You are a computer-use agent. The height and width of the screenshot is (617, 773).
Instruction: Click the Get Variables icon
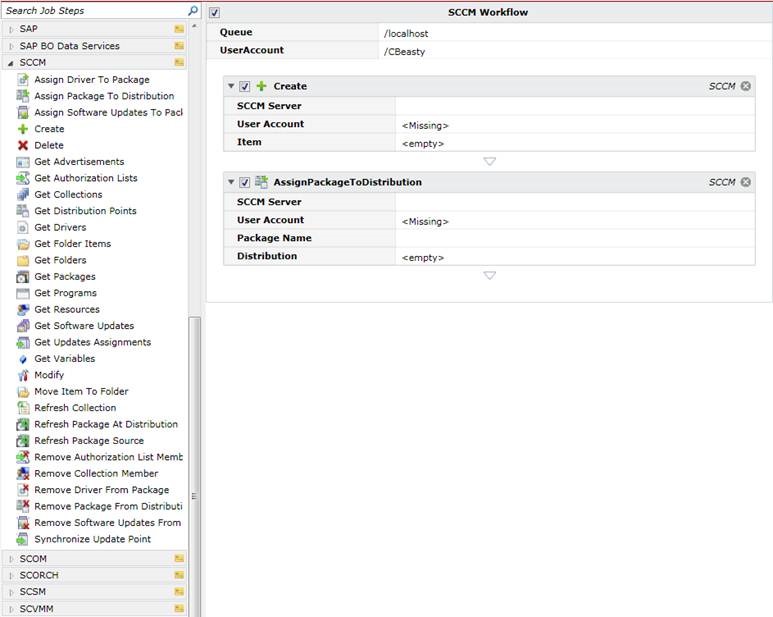(x=23, y=359)
